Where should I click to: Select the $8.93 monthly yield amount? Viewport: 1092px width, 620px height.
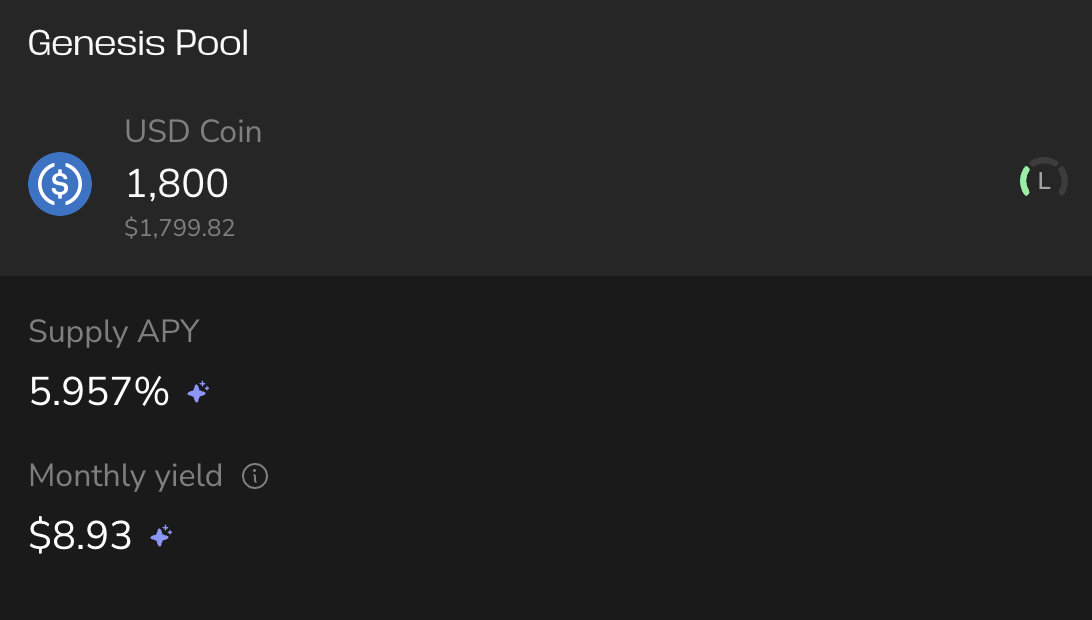pos(80,536)
